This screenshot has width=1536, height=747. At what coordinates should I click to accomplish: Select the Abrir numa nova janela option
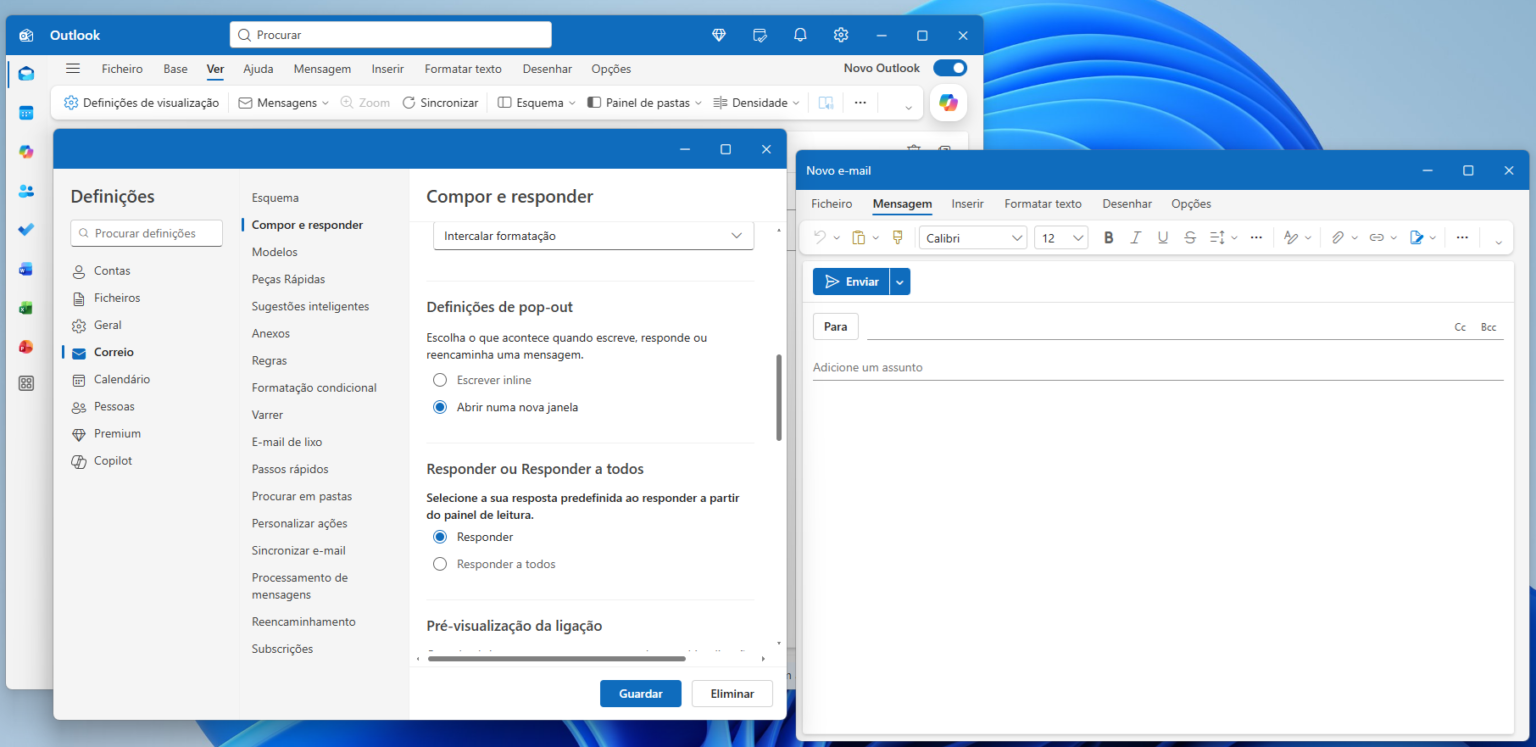click(x=440, y=407)
